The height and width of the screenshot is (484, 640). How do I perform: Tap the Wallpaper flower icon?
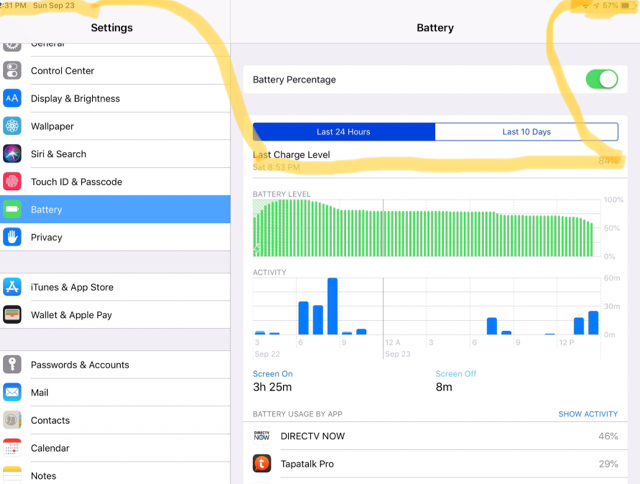click(x=12, y=126)
